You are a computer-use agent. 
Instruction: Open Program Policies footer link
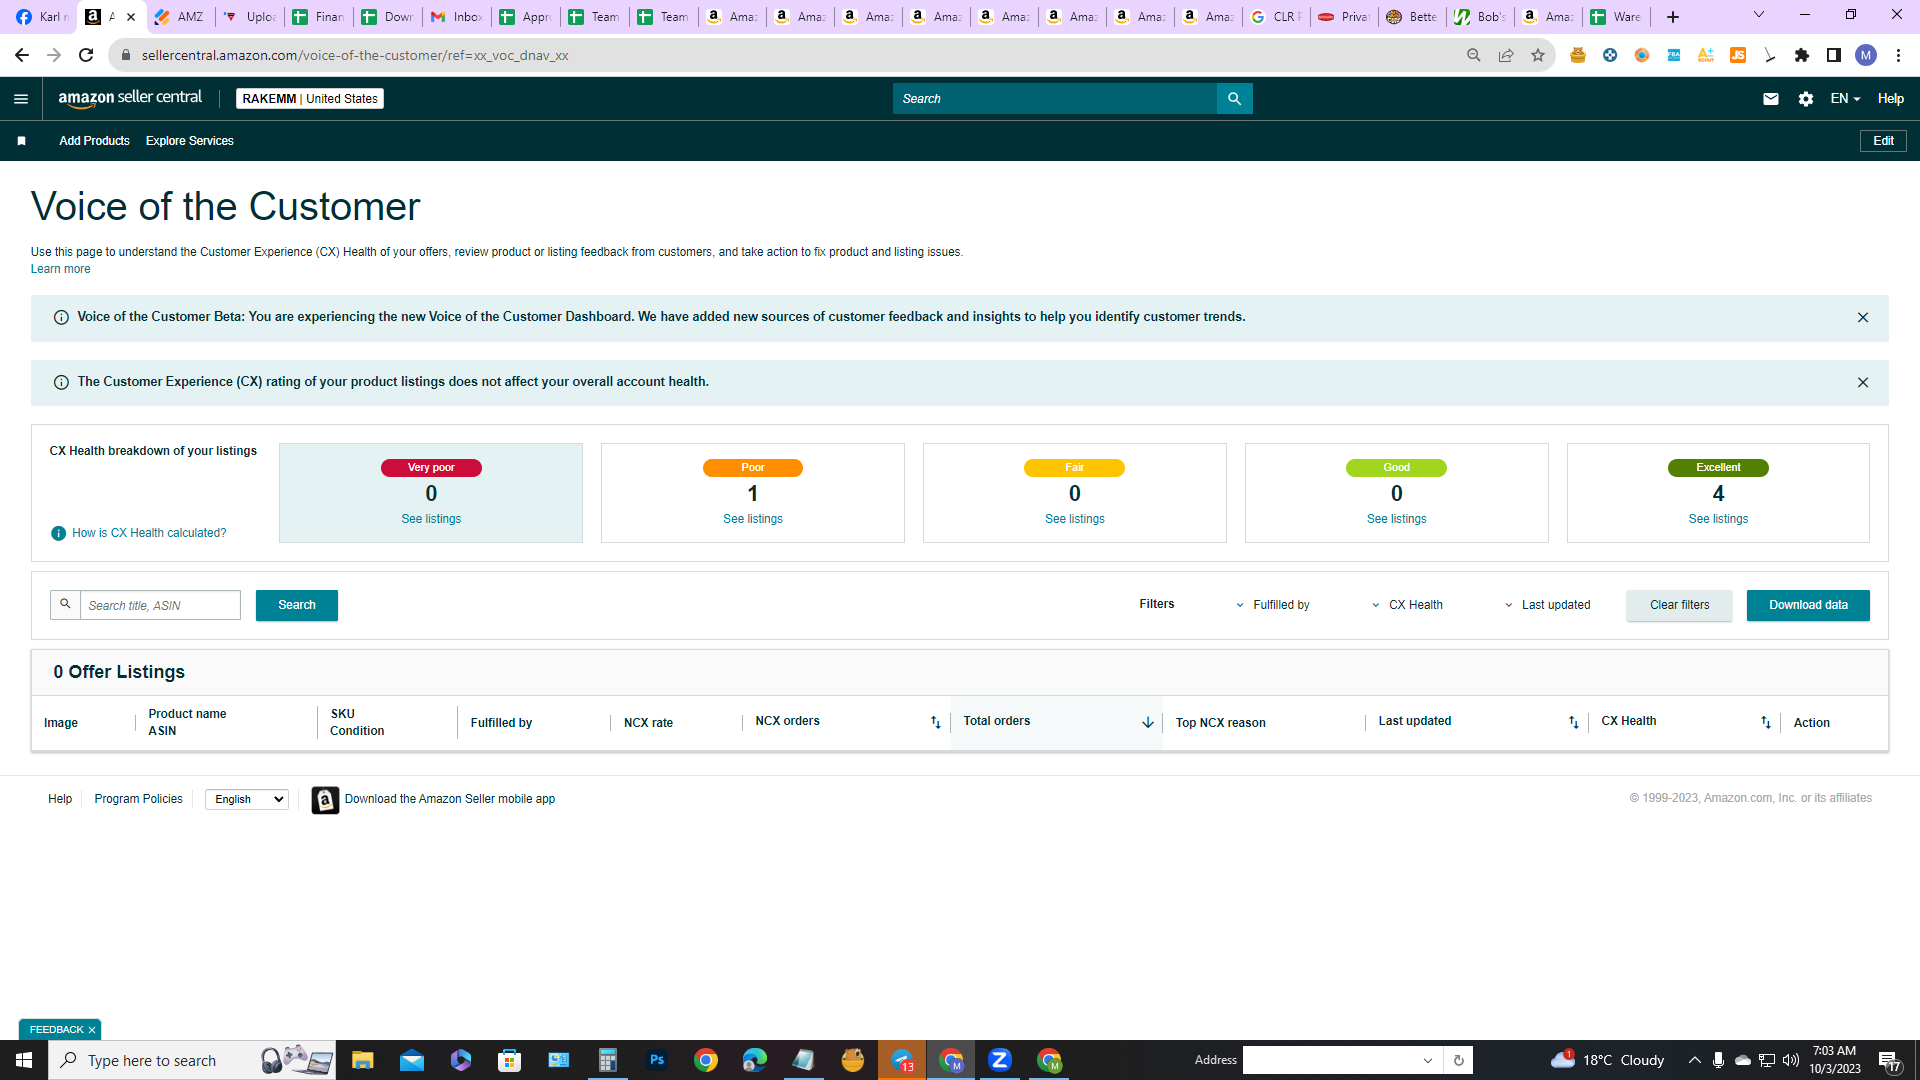tap(138, 799)
